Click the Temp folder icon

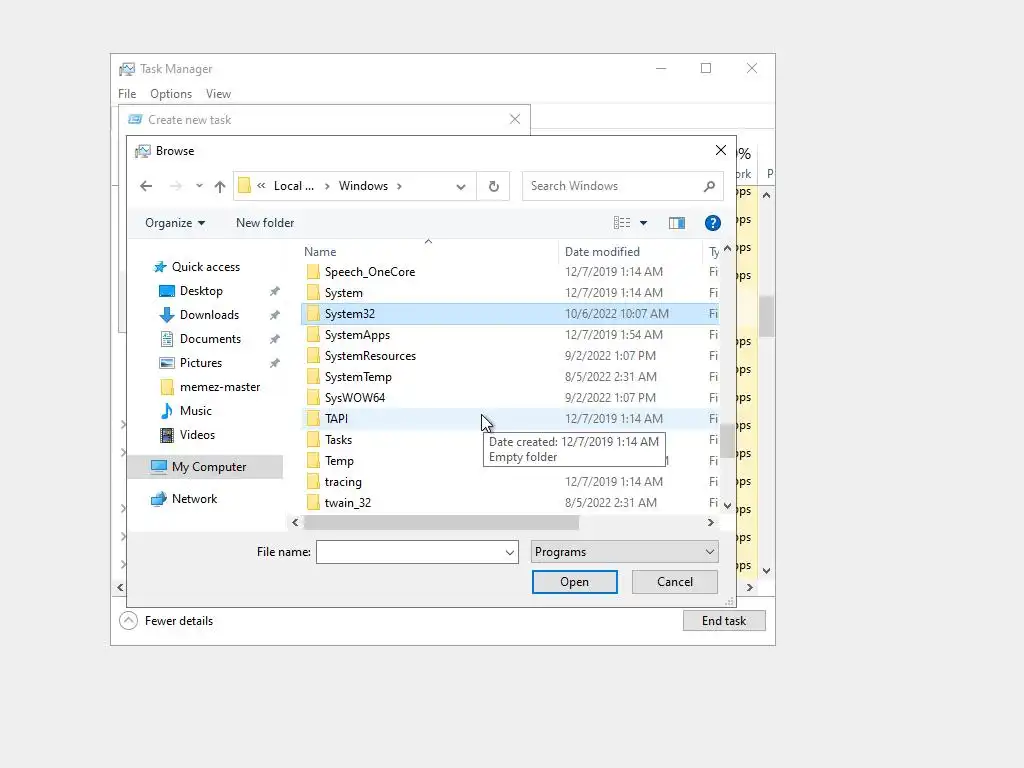[313, 461]
